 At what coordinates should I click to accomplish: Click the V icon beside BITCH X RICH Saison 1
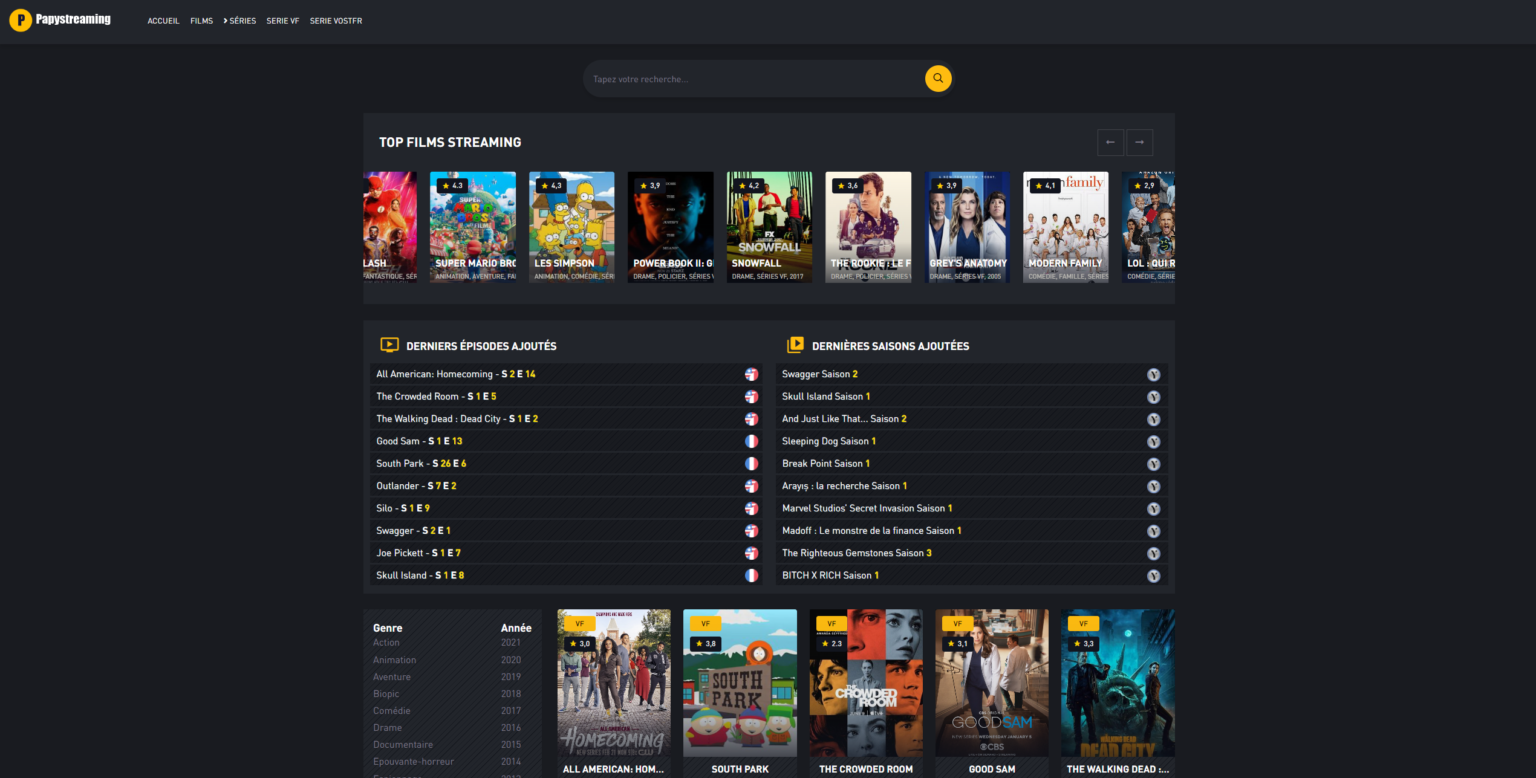tap(1154, 575)
